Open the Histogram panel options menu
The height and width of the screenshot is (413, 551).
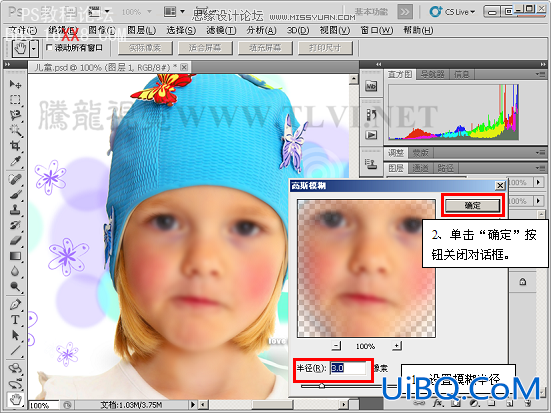(540, 74)
